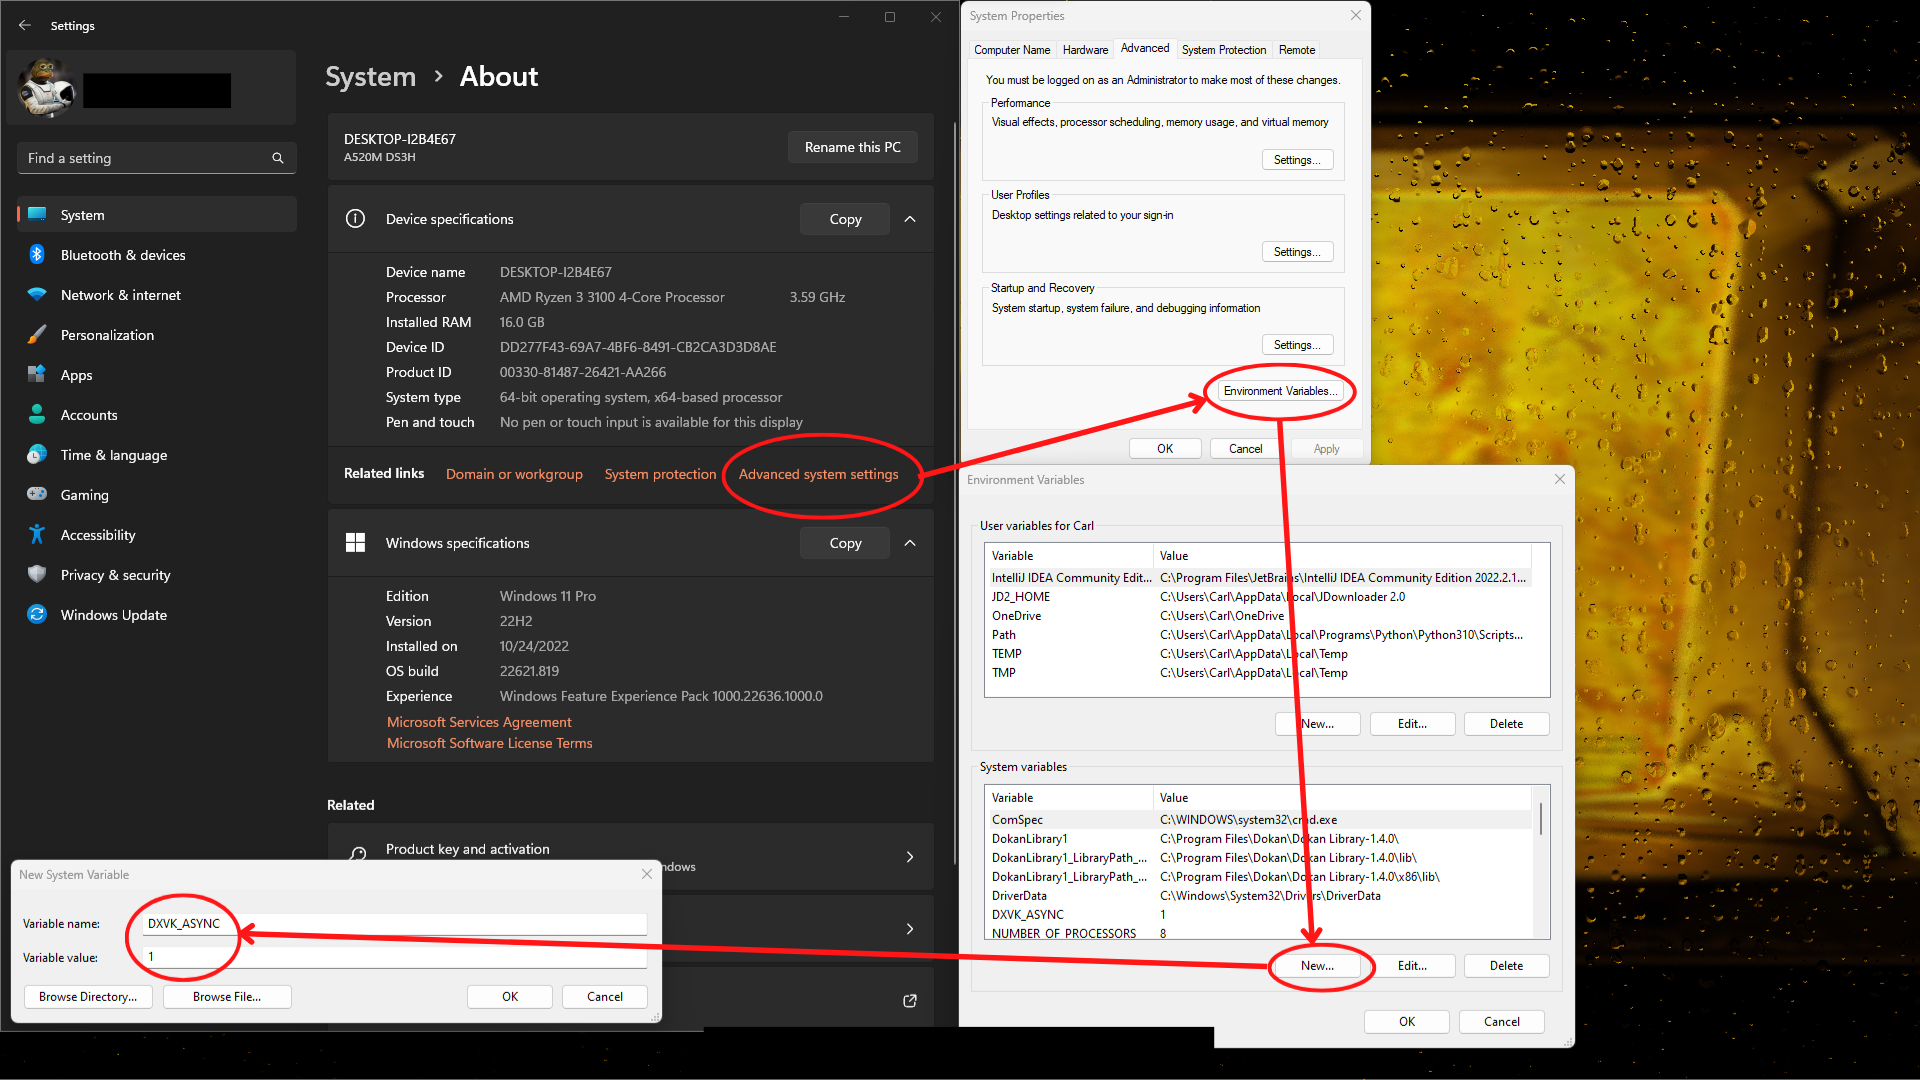Image resolution: width=1920 pixels, height=1080 pixels.
Task: Click the search magnifier in Find a setting
Action: pos(278,158)
